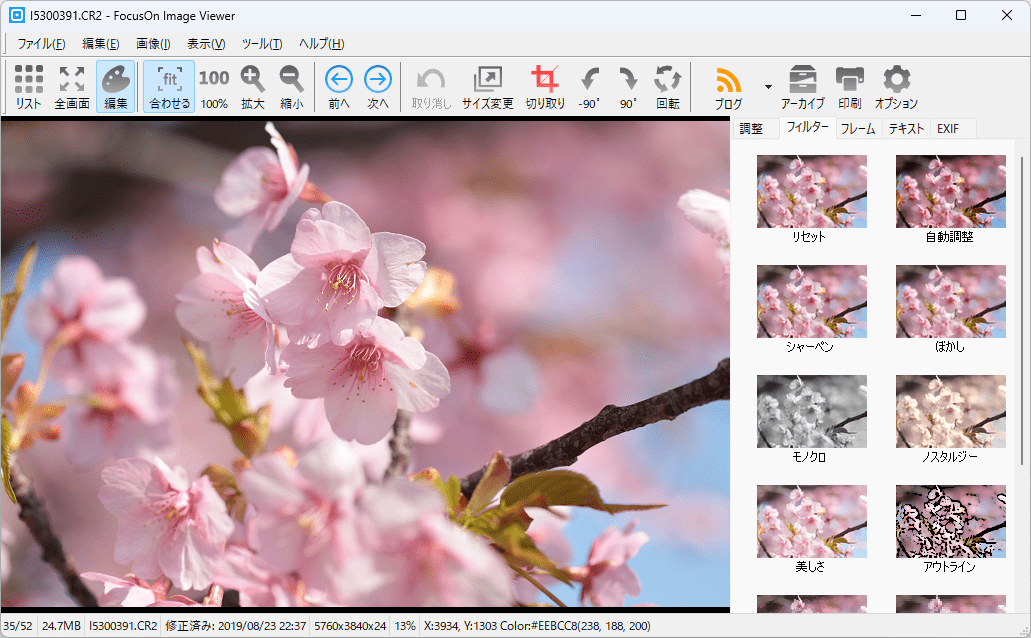
Task: Apply the ぼかし blur filter
Action: pos(950,310)
